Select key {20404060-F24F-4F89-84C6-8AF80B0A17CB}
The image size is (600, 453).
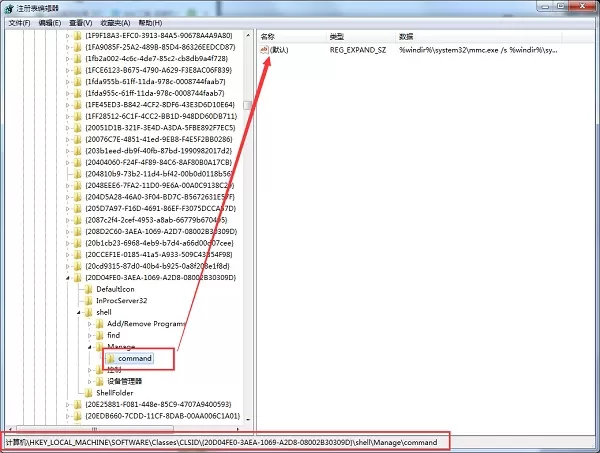click(x=158, y=162)
